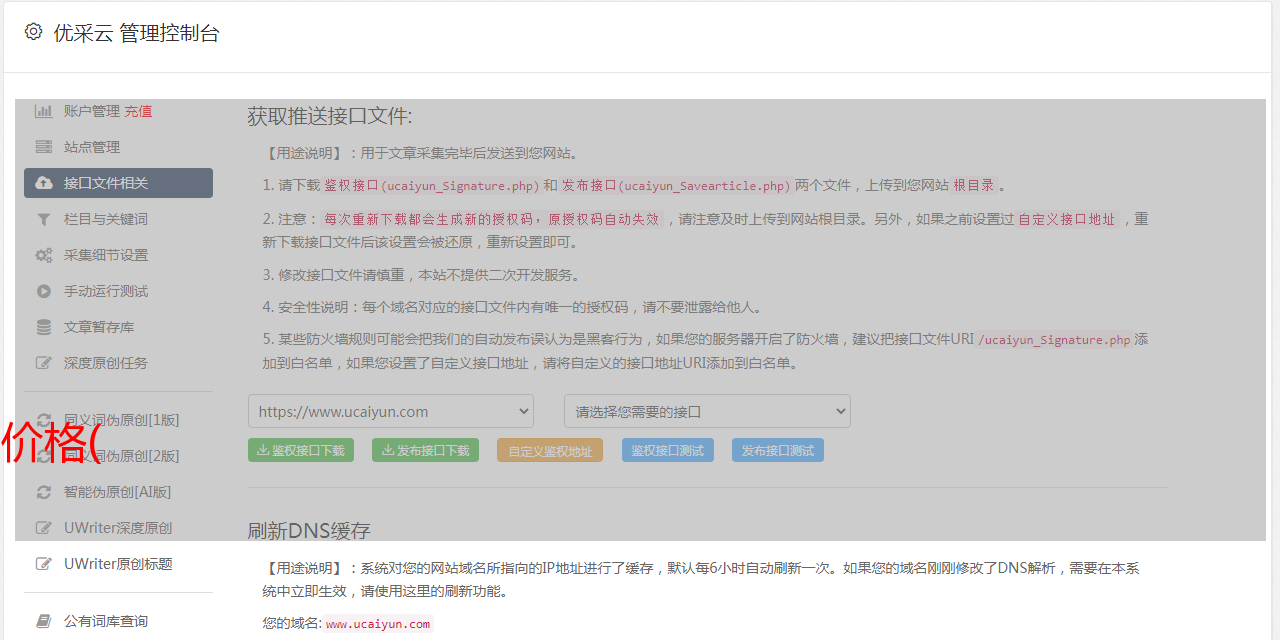Screen dimensions: 1280x640
Task: Click the gears icon for 采集细节设置
Action: click(x=44, y=255)
